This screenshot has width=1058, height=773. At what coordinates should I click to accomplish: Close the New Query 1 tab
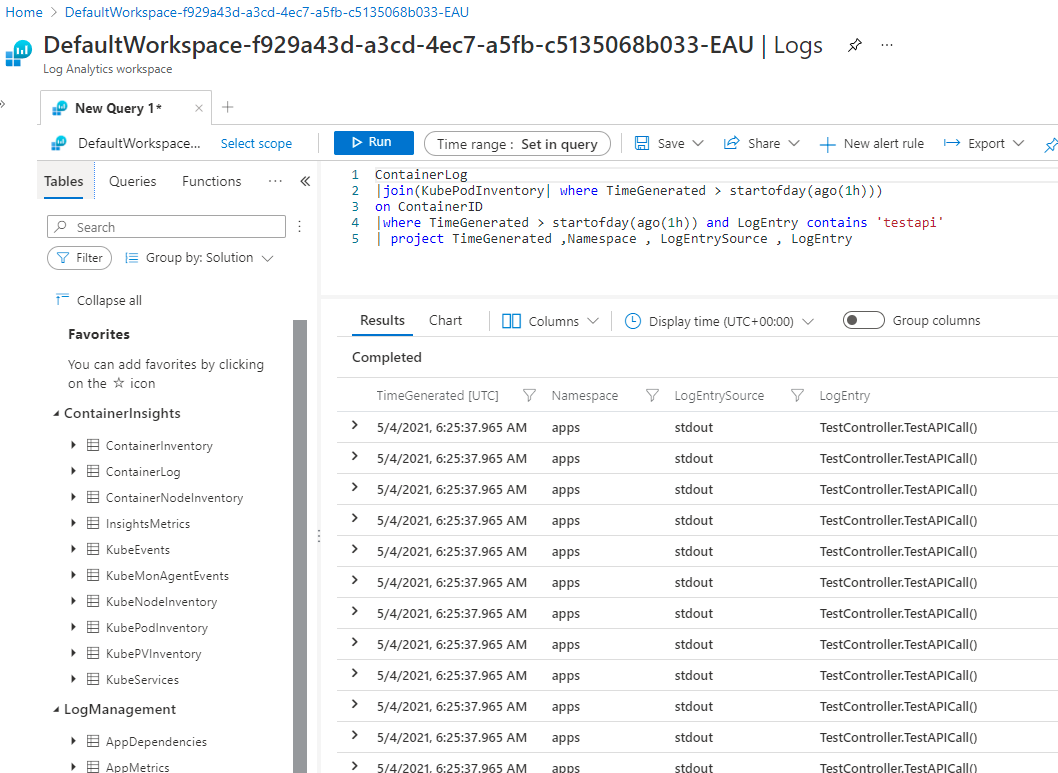click(x=199, y=108)
